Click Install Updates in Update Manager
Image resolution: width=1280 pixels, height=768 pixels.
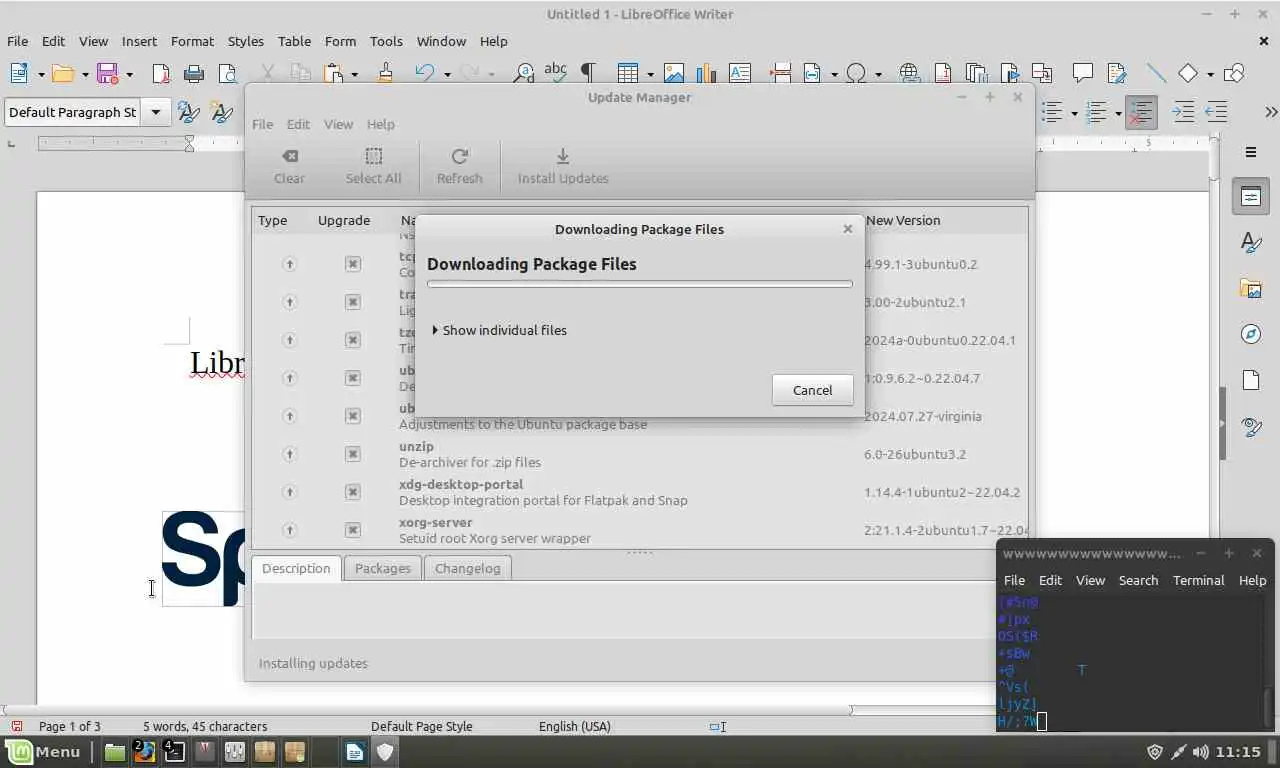(x=563, y=166)
